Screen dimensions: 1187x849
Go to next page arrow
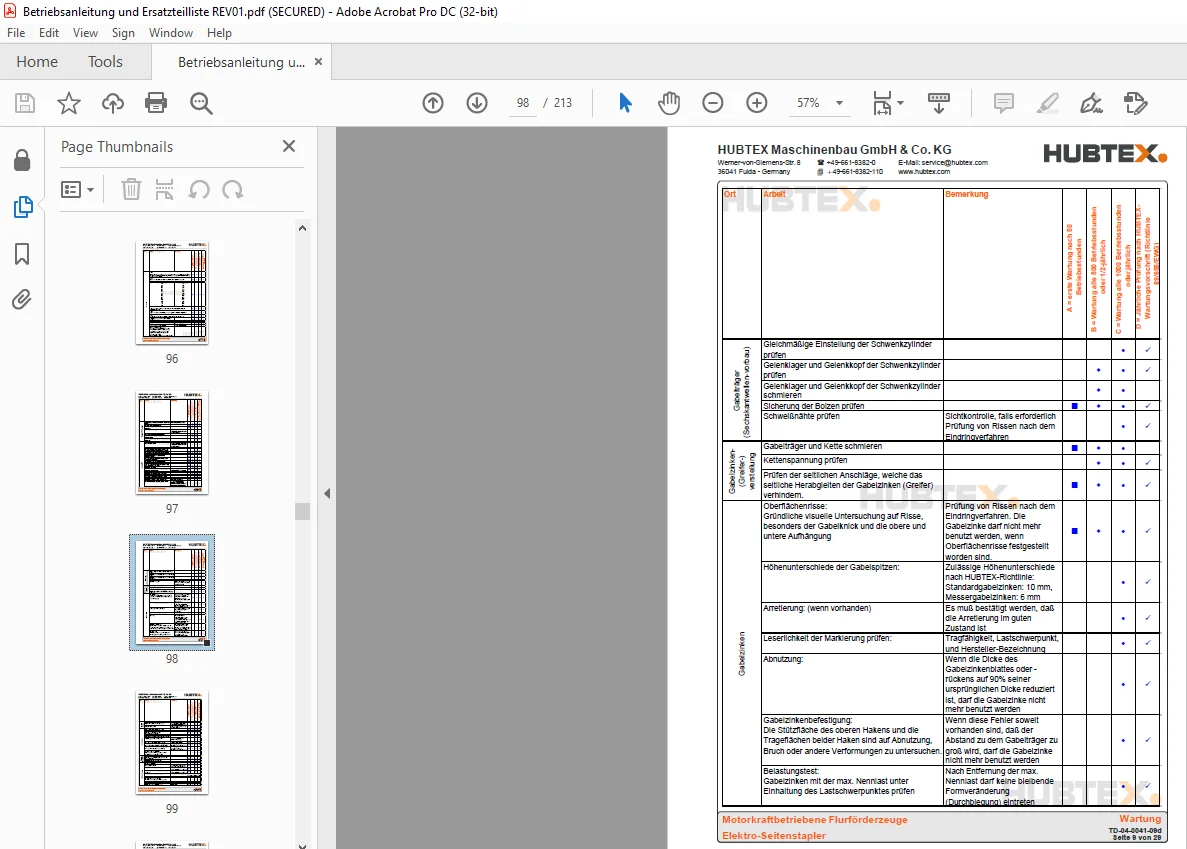coord(477,103)
